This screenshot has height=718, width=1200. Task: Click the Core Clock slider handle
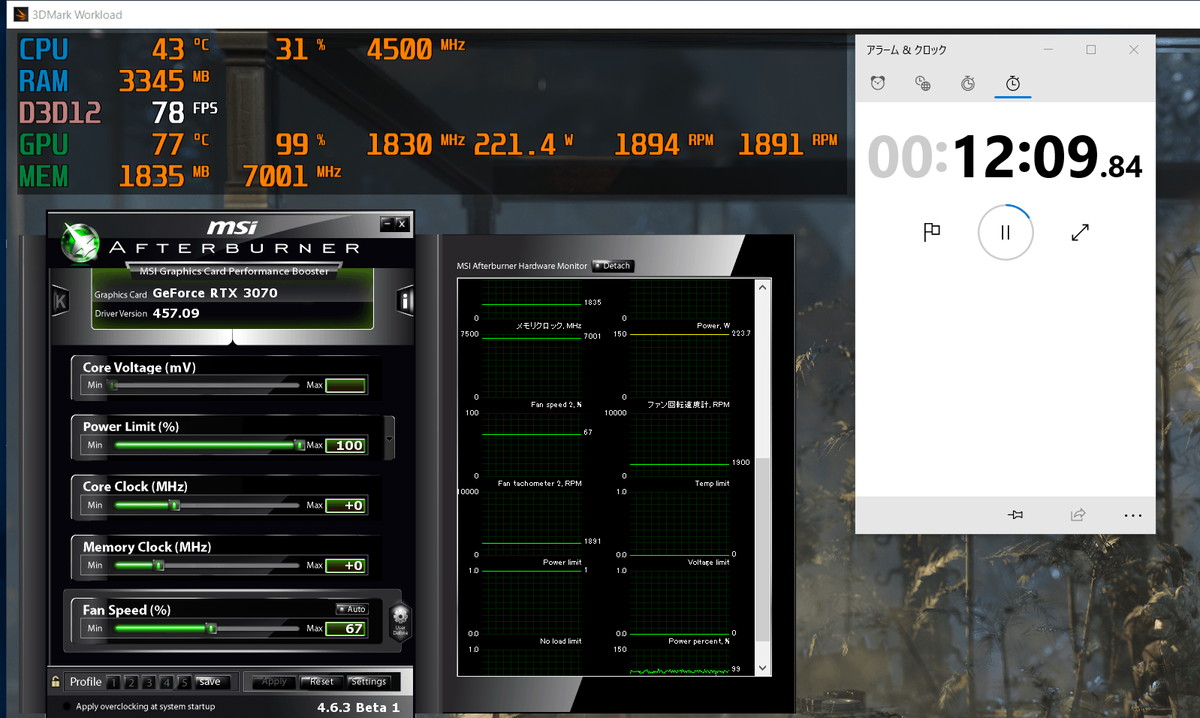point(174,505)
